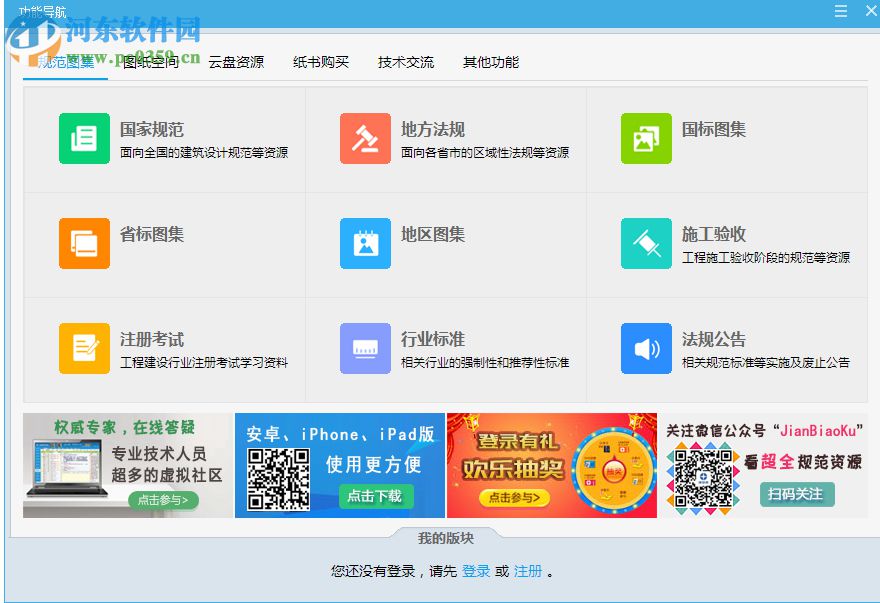The height and width of the screenshot is (603, 880).
Task: Click description 面向各省市的区域性法规等资源
Action: click(485, 153)
